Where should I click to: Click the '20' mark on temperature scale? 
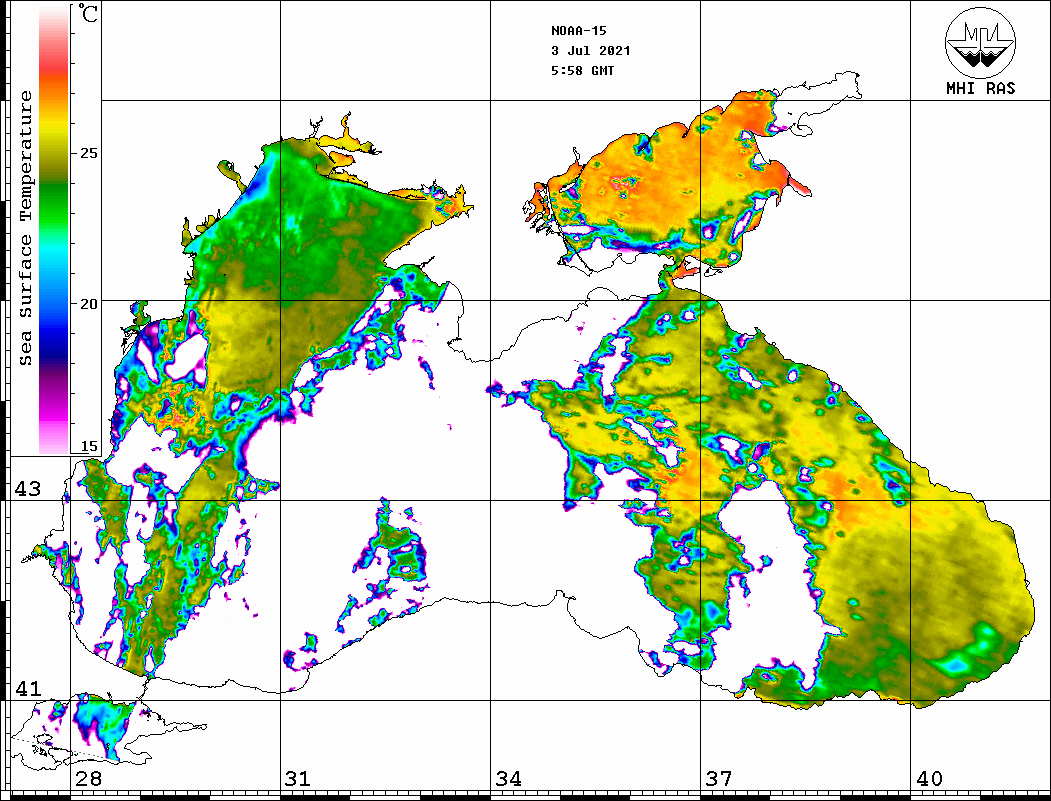click(x=88, y=304)
